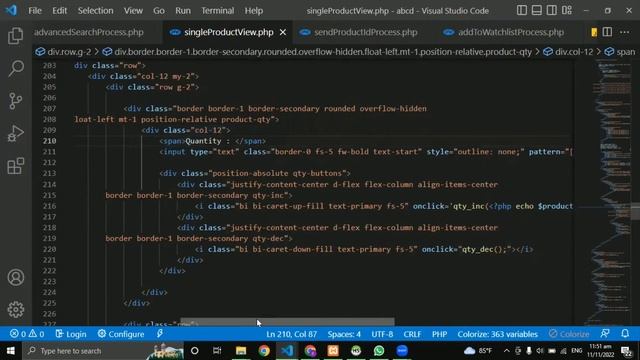Open the Help menu
The height and width of the screenshot is (360, 640).
tap(253, 11)
